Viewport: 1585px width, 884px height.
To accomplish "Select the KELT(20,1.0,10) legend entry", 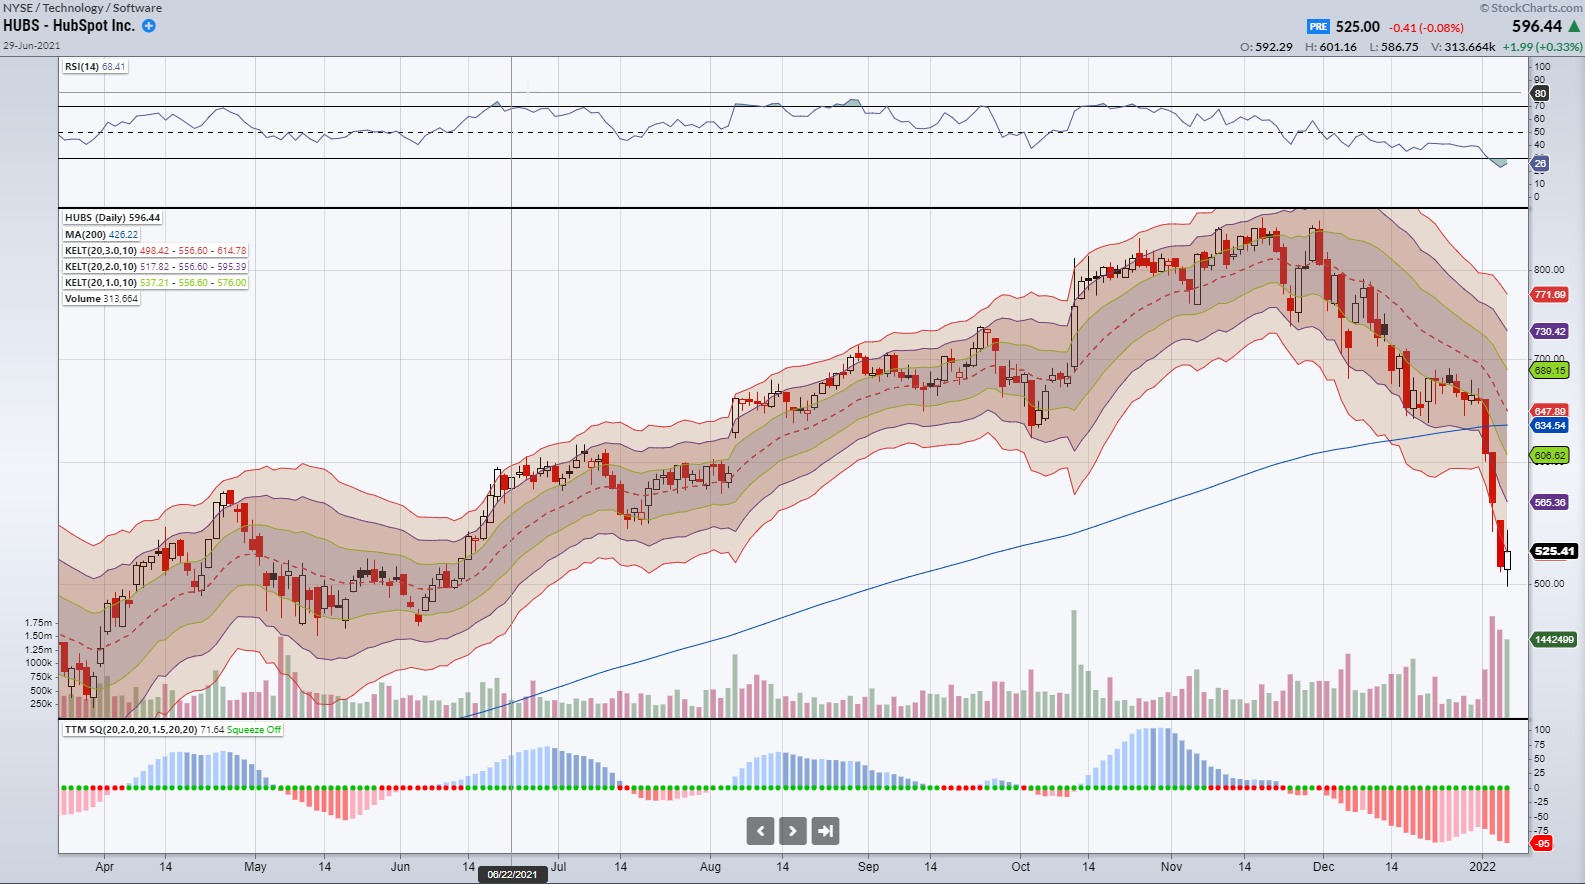I will coord(155,283).
